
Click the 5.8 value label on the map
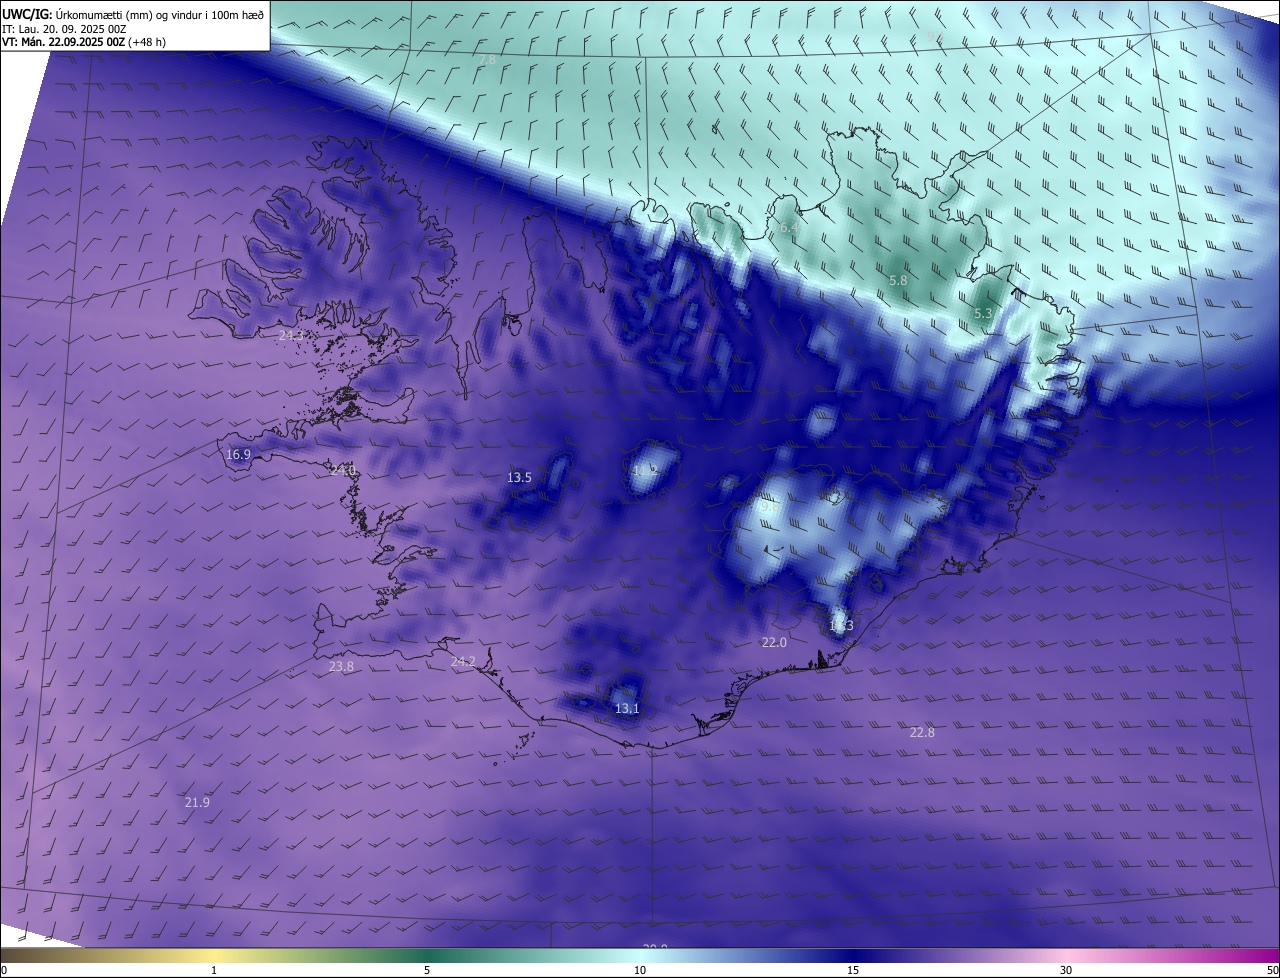[x=898, y=281]
